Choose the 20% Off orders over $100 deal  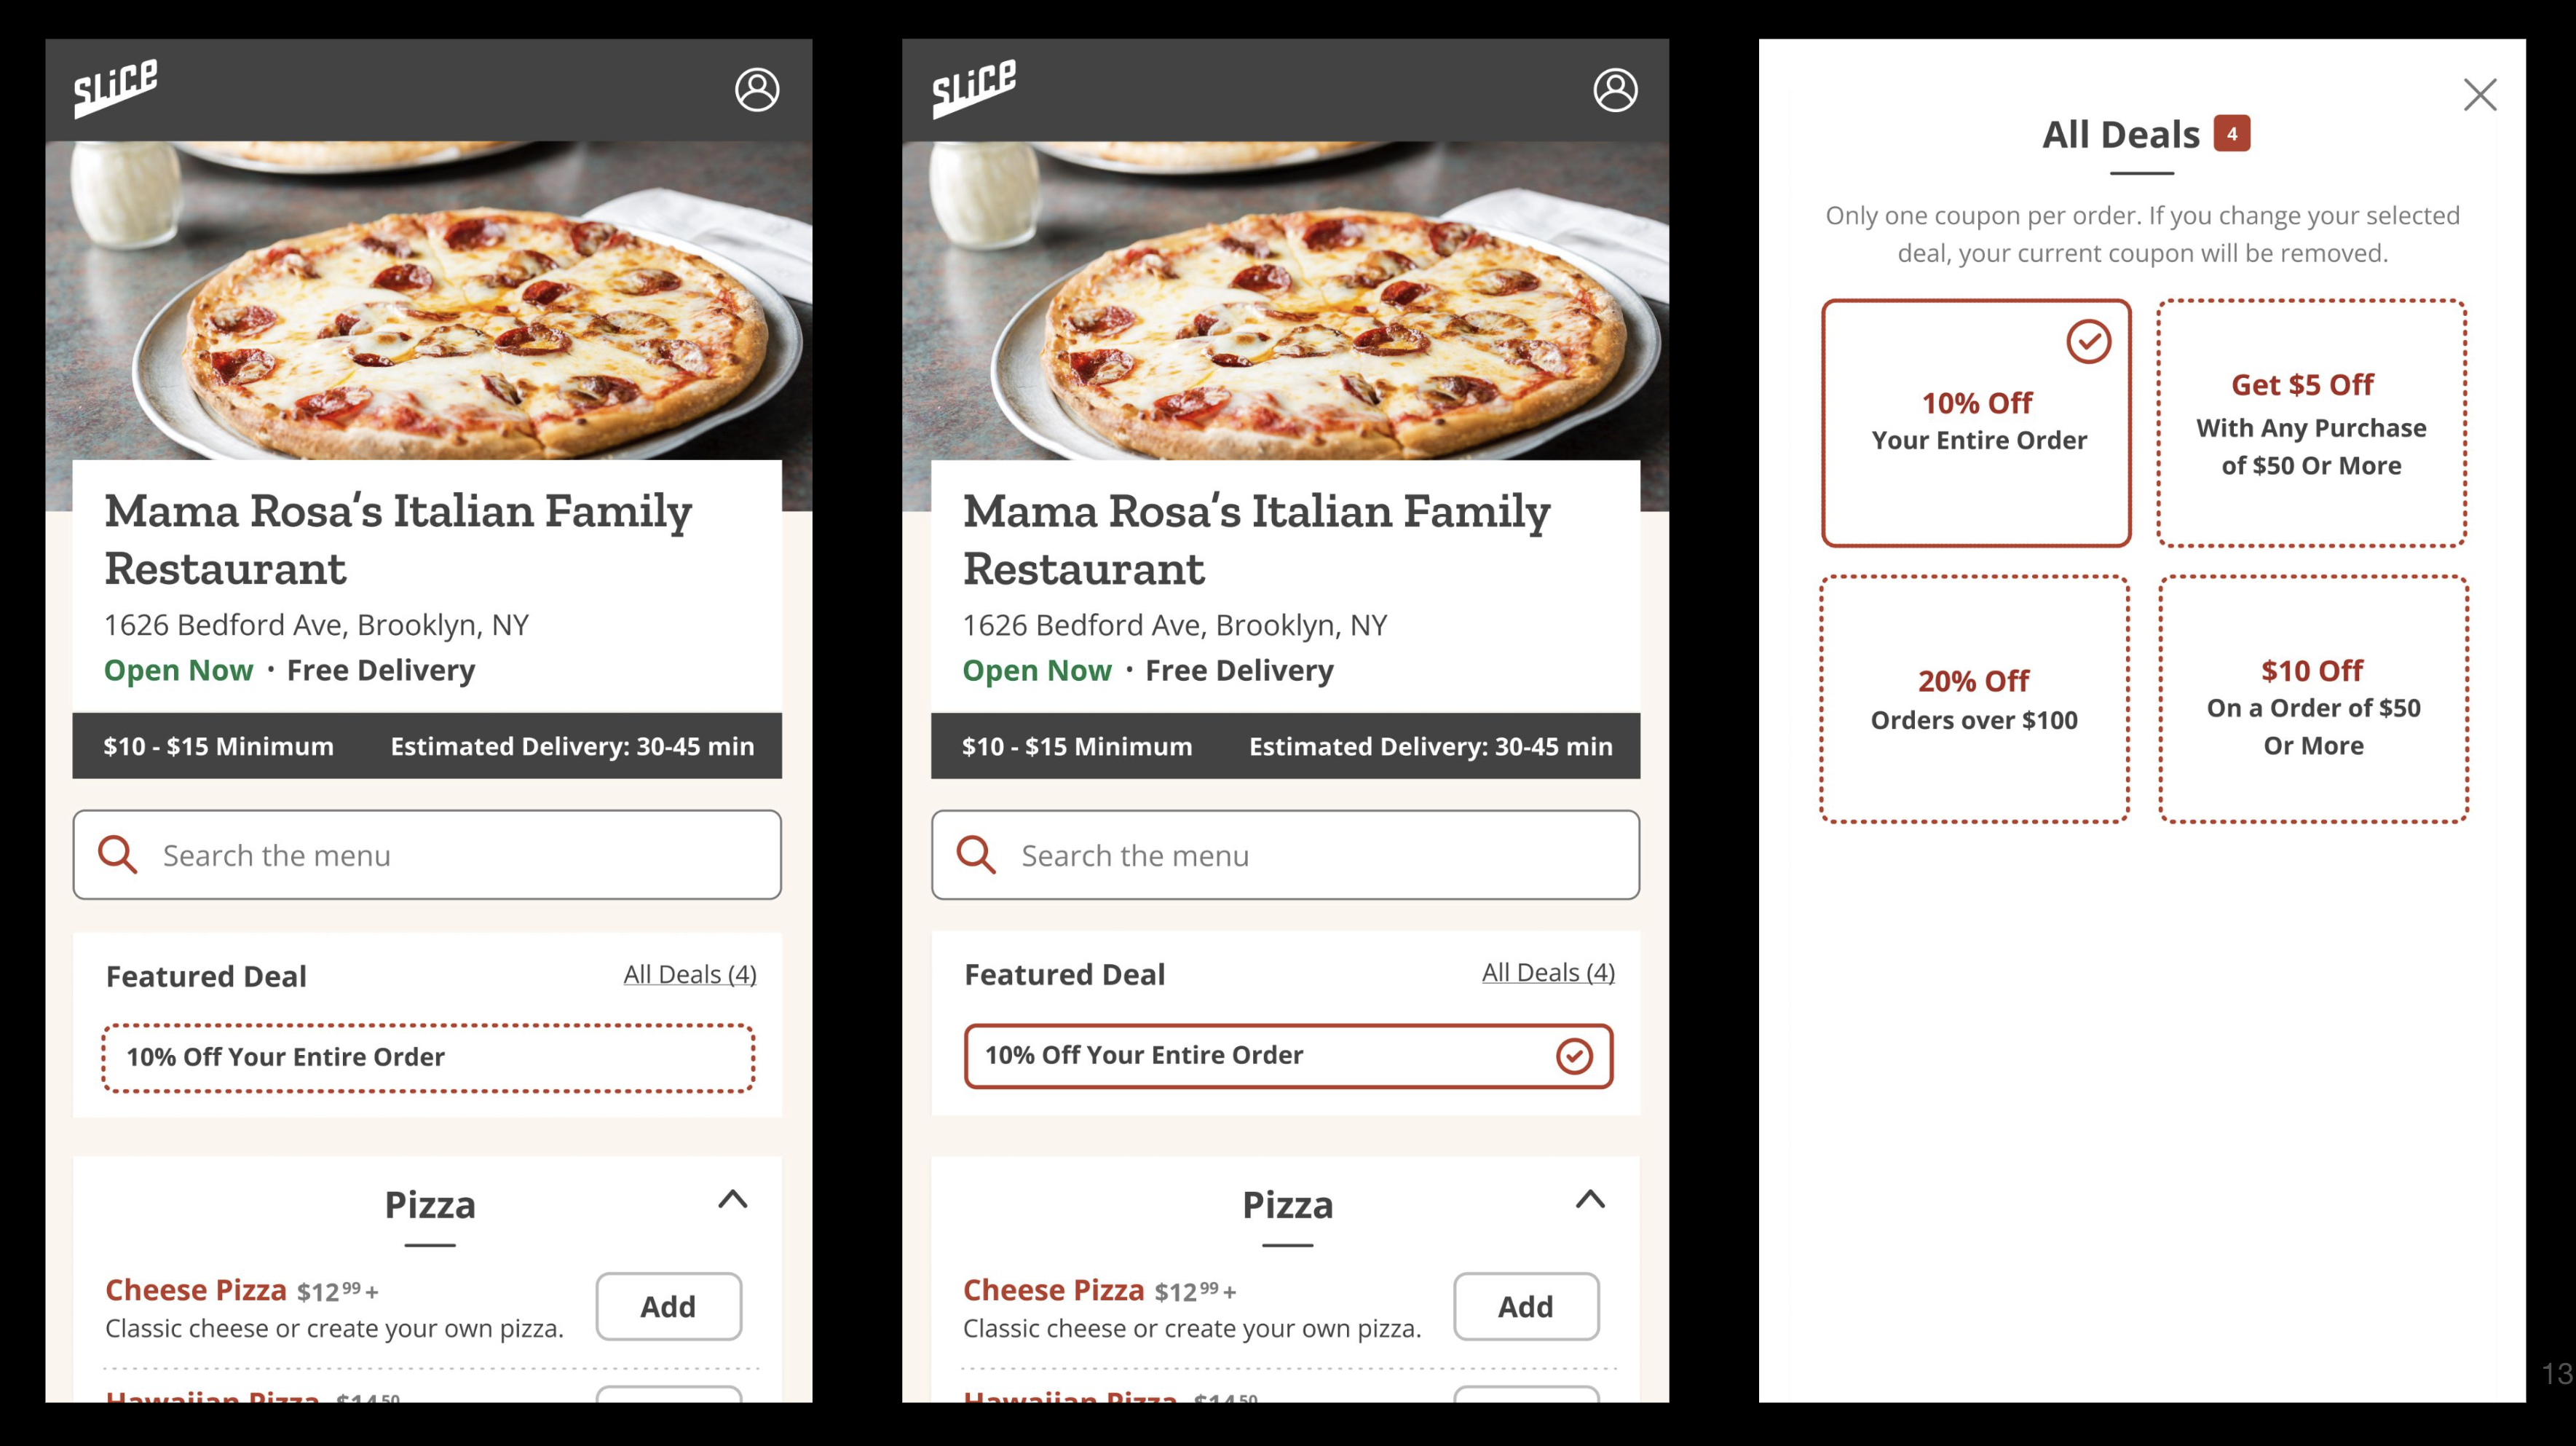click(x=1974, y=699)
